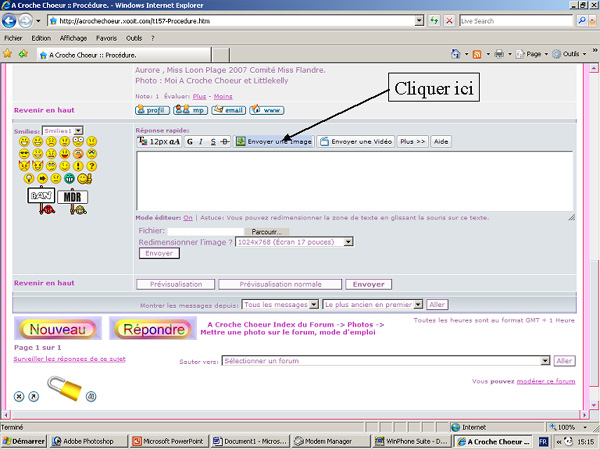The image size is (600, 450).
Task: Switch to Microsoft PowerPoint in the taskbar
Action: 168,441
